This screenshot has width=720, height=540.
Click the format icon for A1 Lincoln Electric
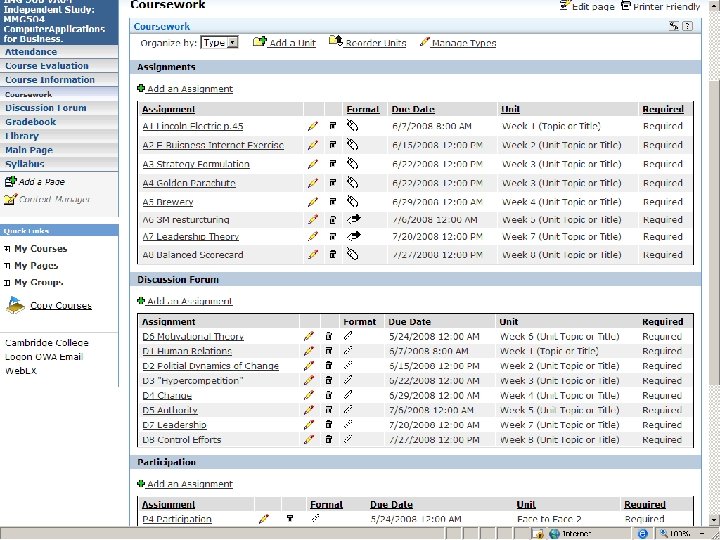[x=352, y=125]
